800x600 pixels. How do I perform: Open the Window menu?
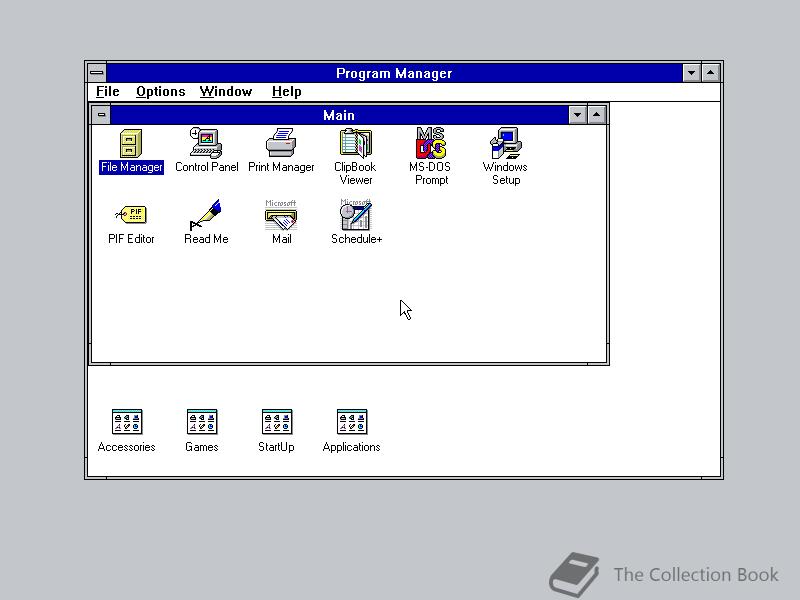[x=226, y=92]
